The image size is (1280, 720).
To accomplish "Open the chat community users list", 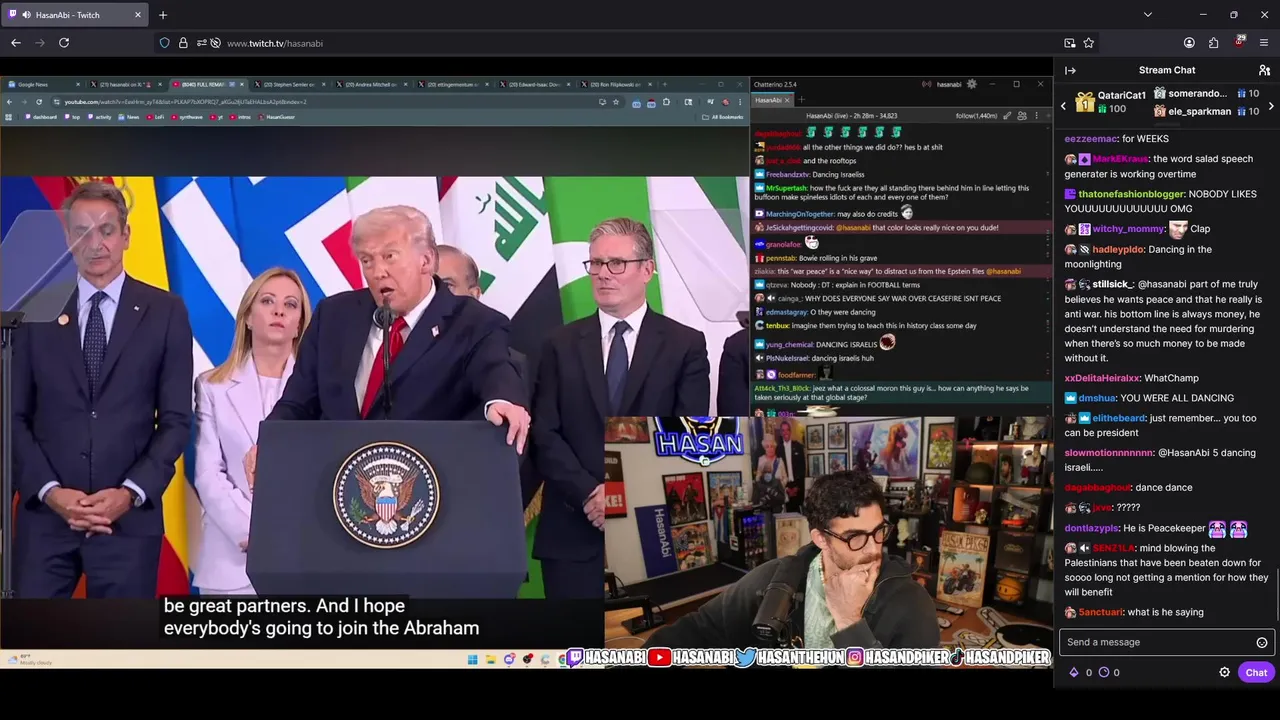I will pyautogui.click(x=1264, y=70).
